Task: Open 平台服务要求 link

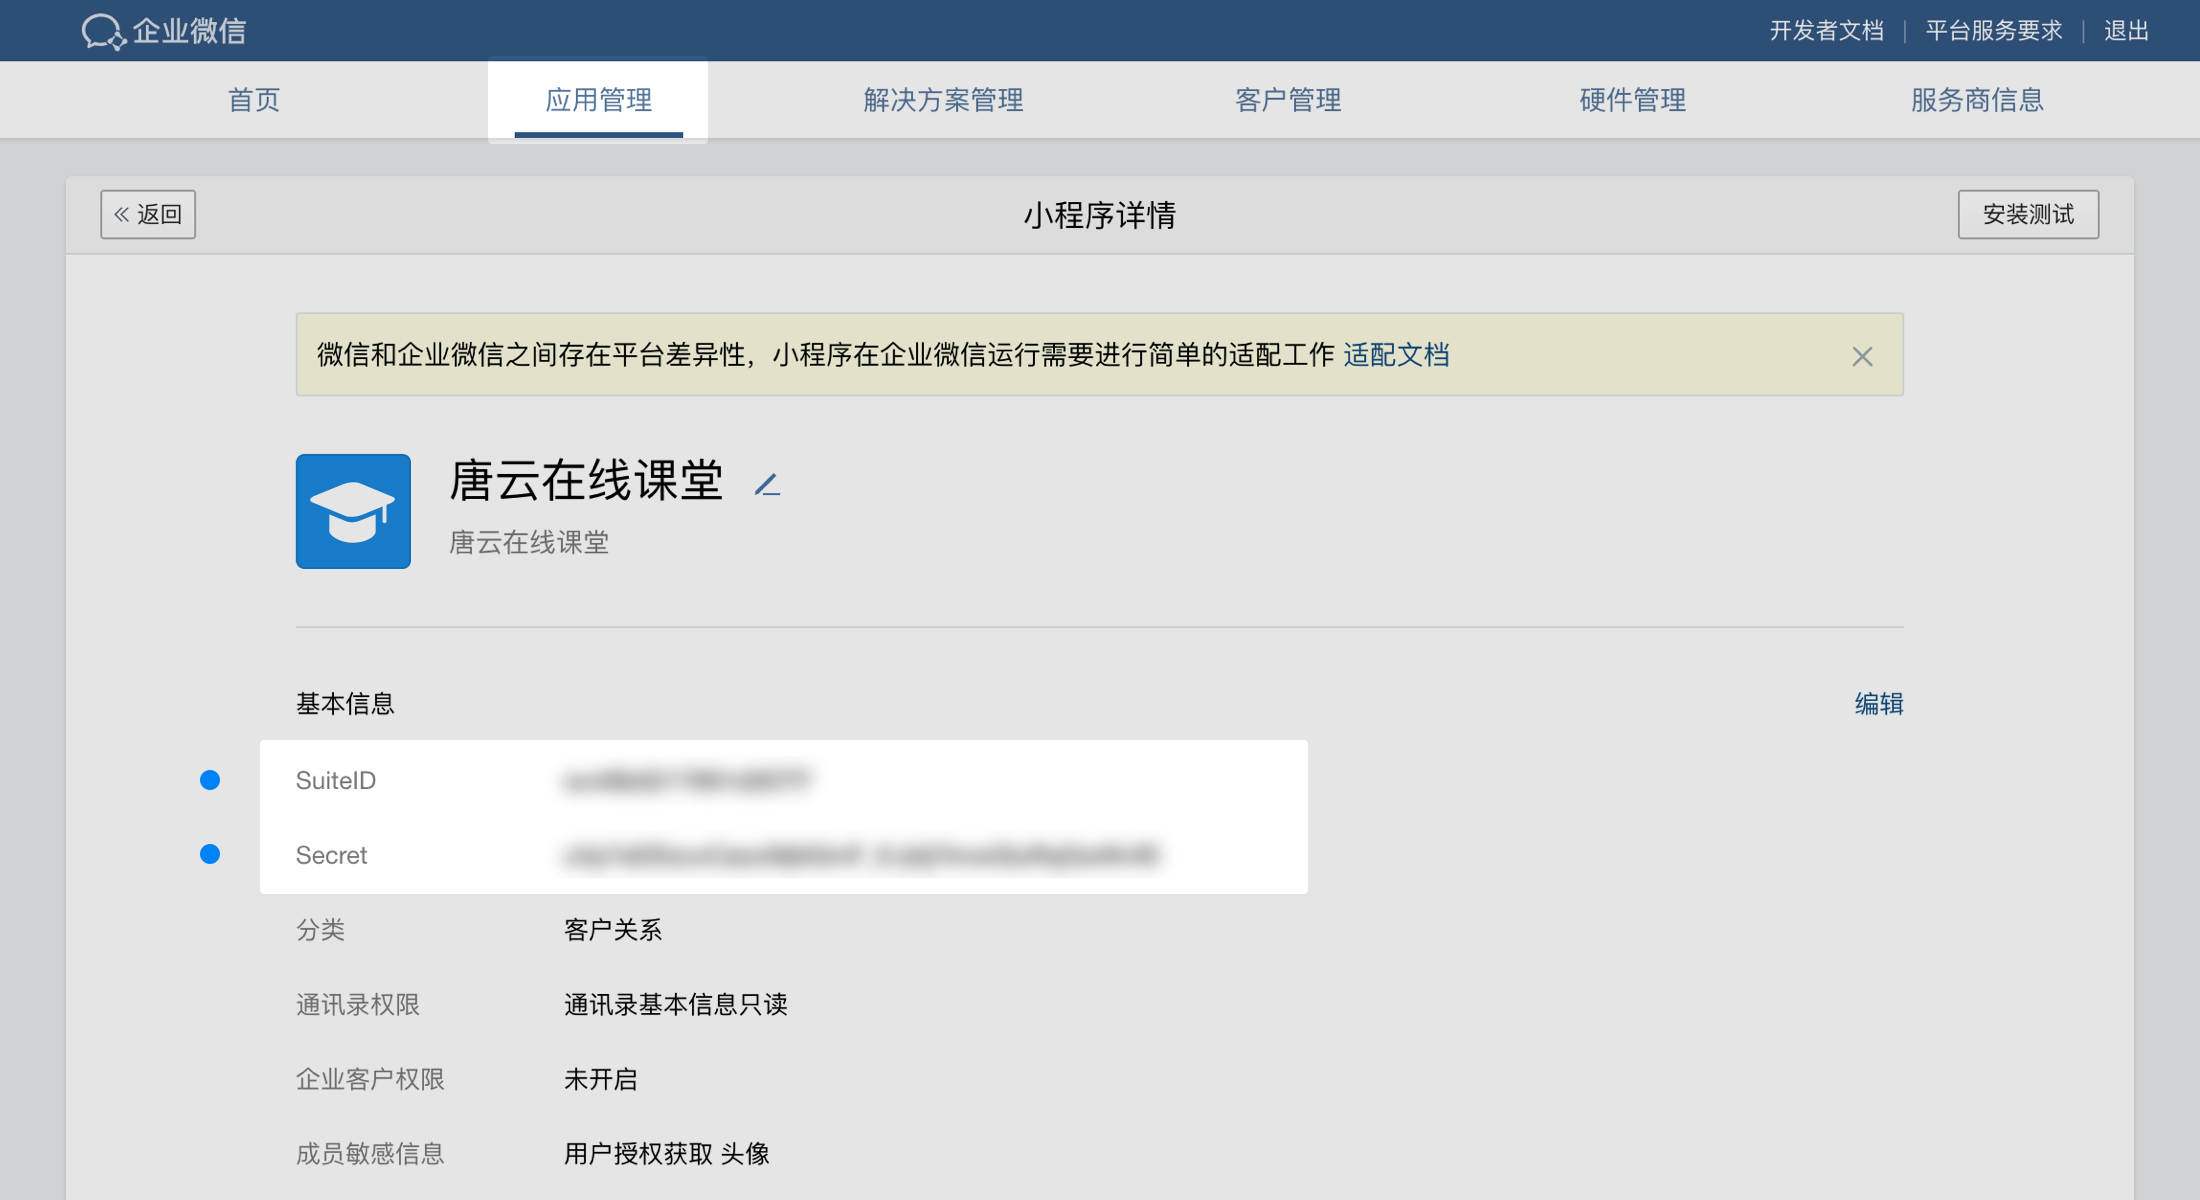Action: tap(1994, 31)
